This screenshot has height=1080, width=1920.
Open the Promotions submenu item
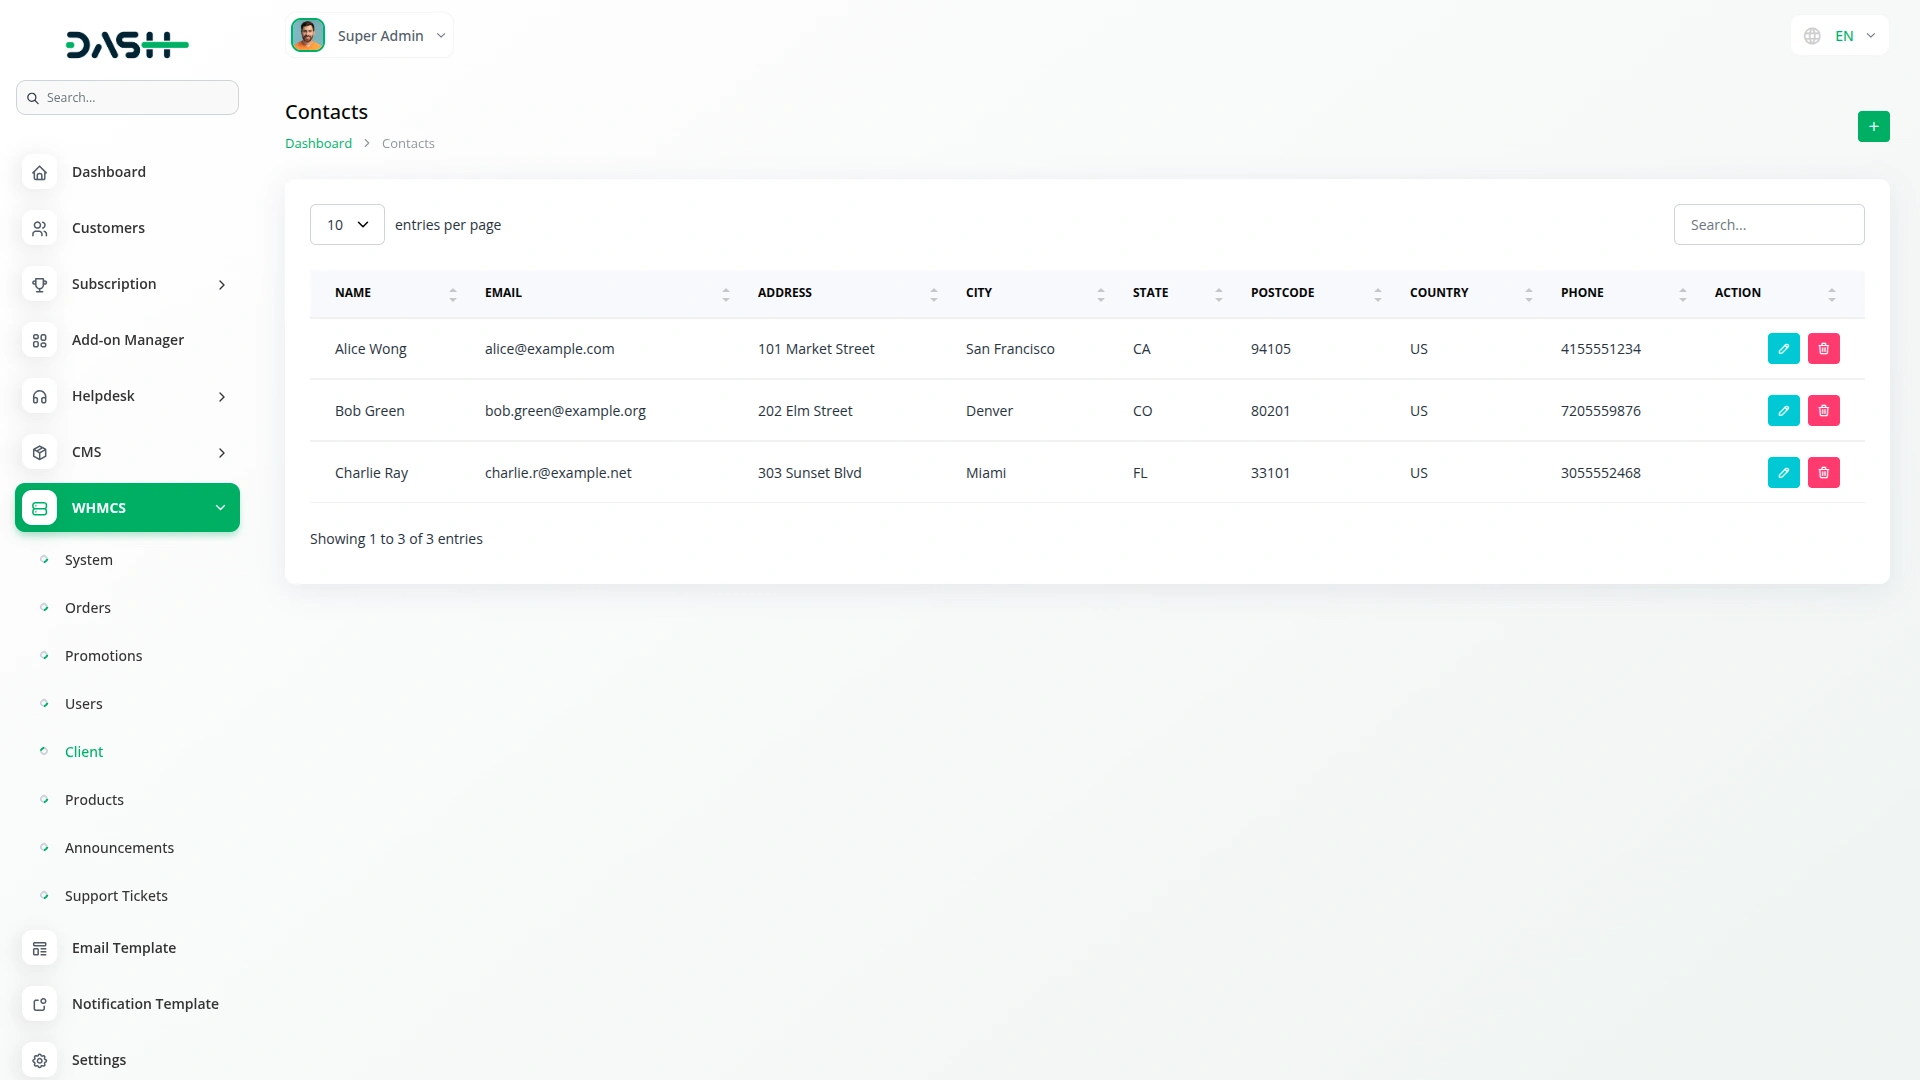tap(103, 656)
